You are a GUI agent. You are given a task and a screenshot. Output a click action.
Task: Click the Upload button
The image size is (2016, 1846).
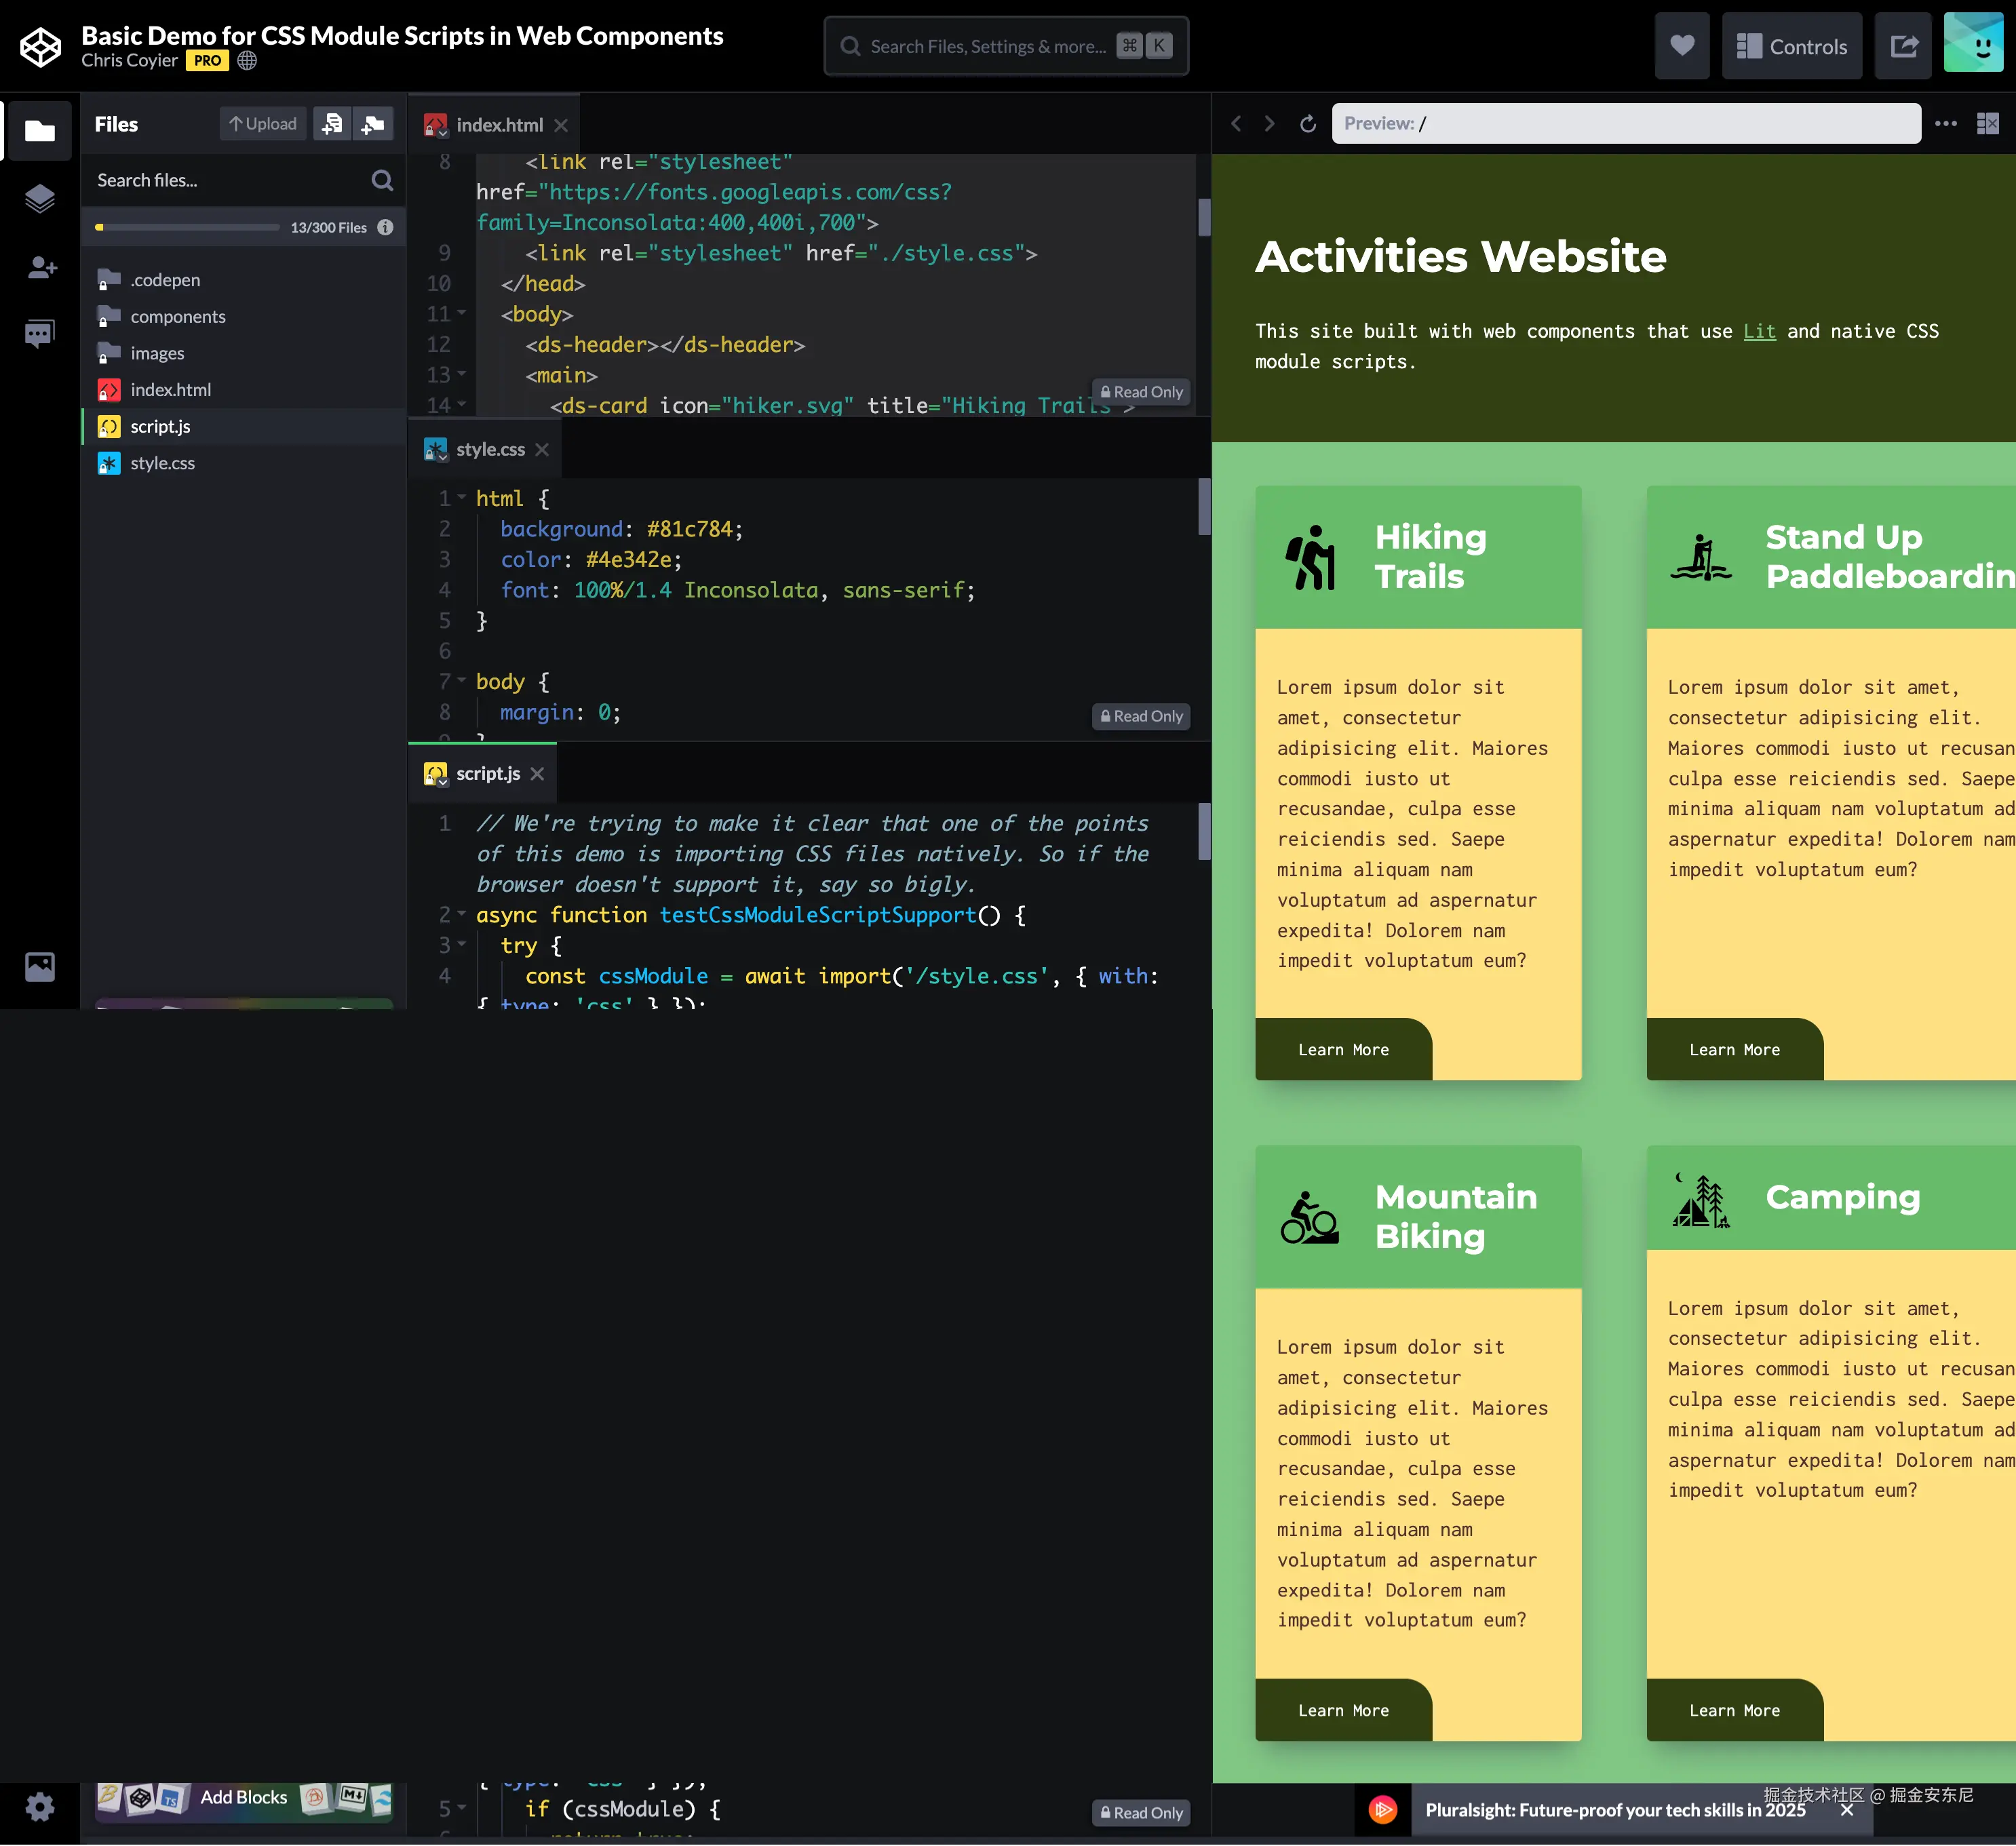click(x=263, y=124)
